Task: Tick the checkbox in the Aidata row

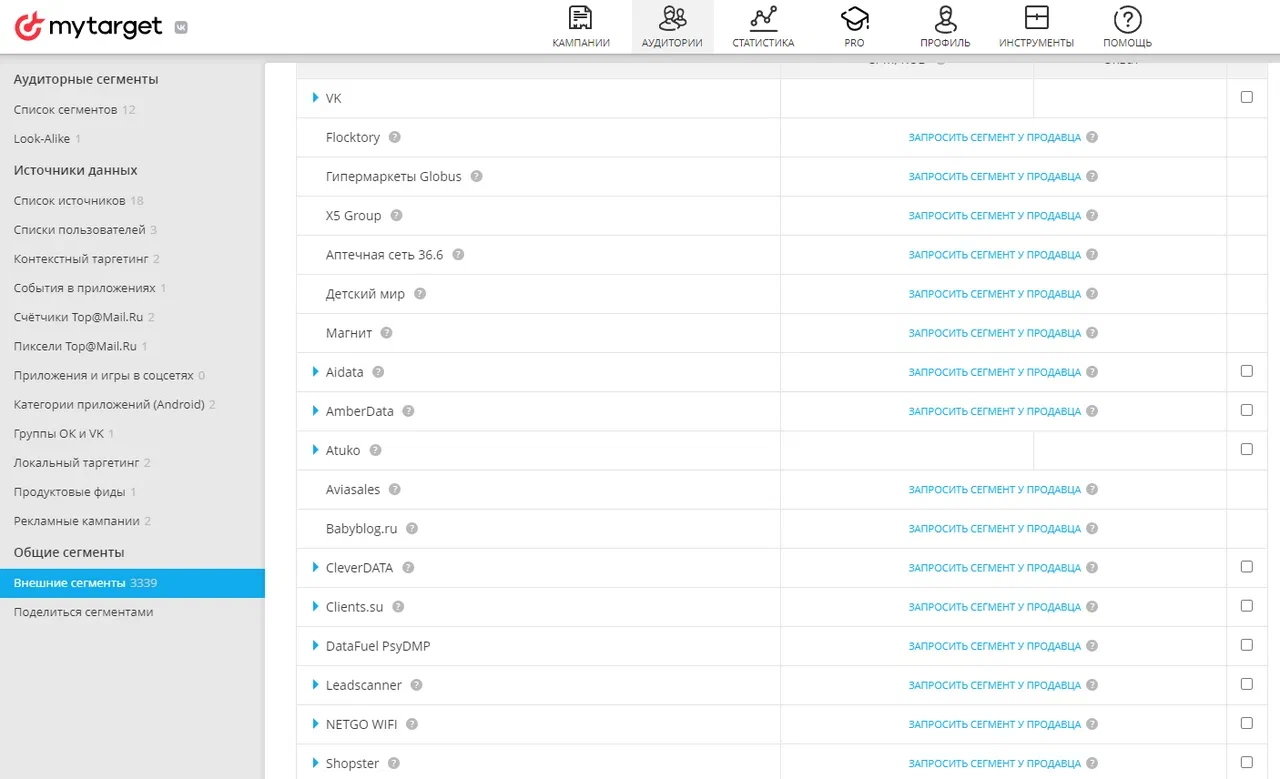Action: pyautogui.click(x=1246, y=371)
